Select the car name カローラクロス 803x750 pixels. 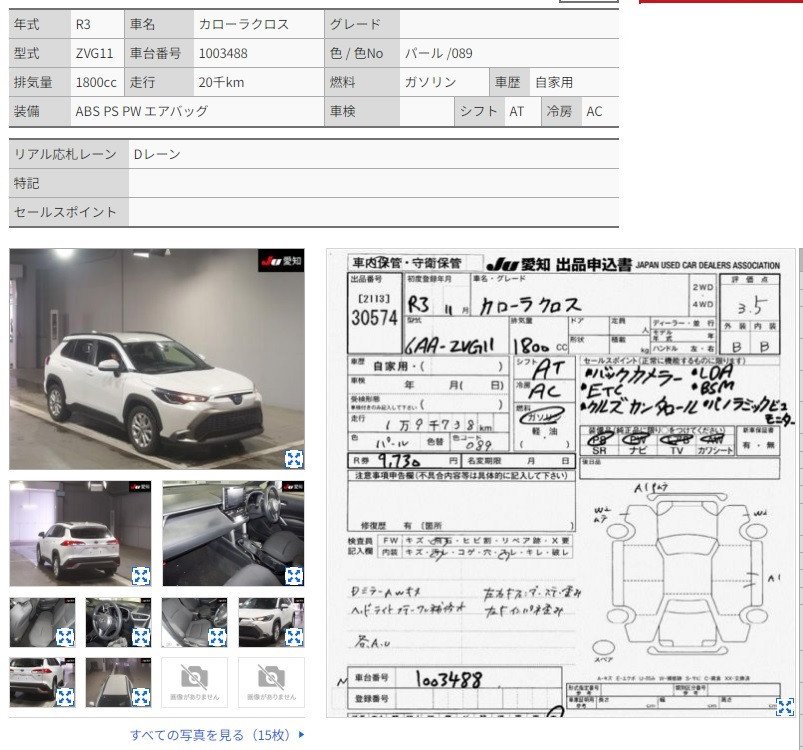[244, 24]
